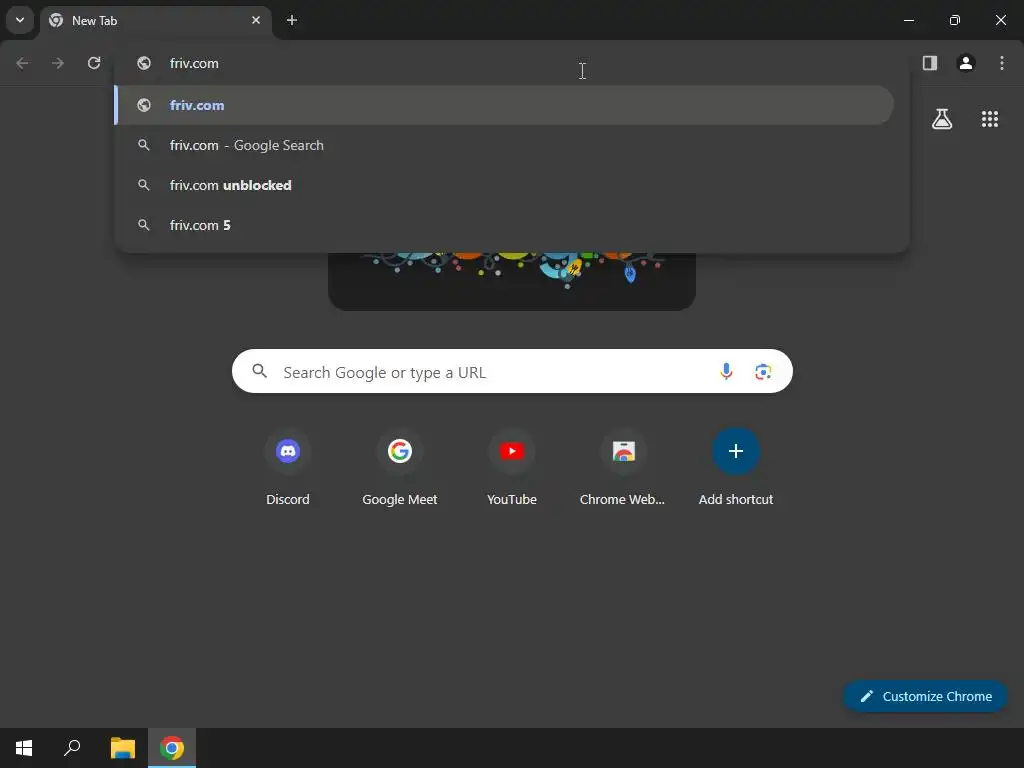This screenshot has width=1024, height=768.
Task: Select the New Tab tab
Action: pos(155,21)
